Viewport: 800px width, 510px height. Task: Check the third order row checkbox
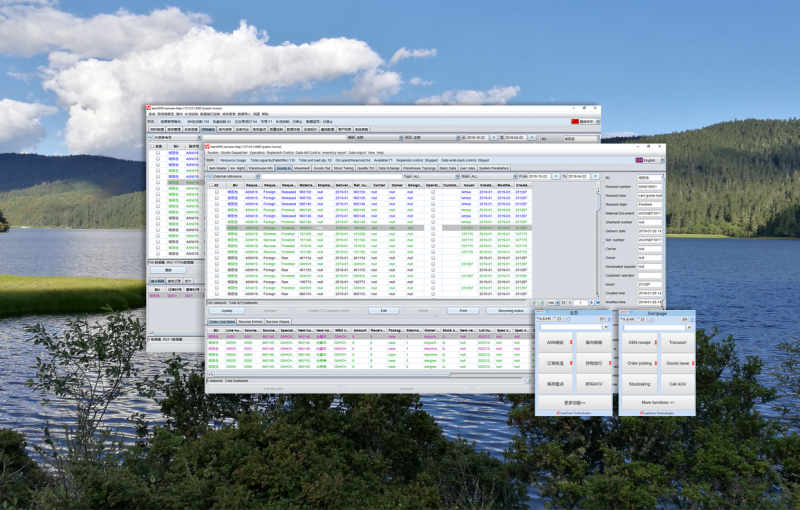217,204
